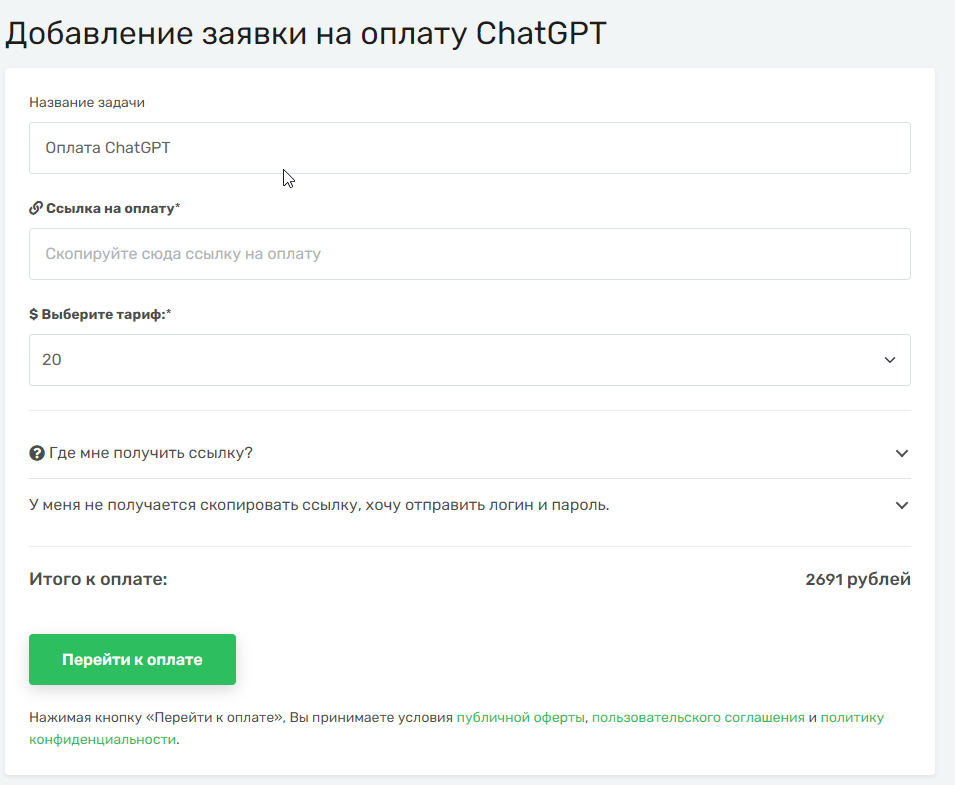Click the "Ссылка на оплату" label text

(110, 208)
